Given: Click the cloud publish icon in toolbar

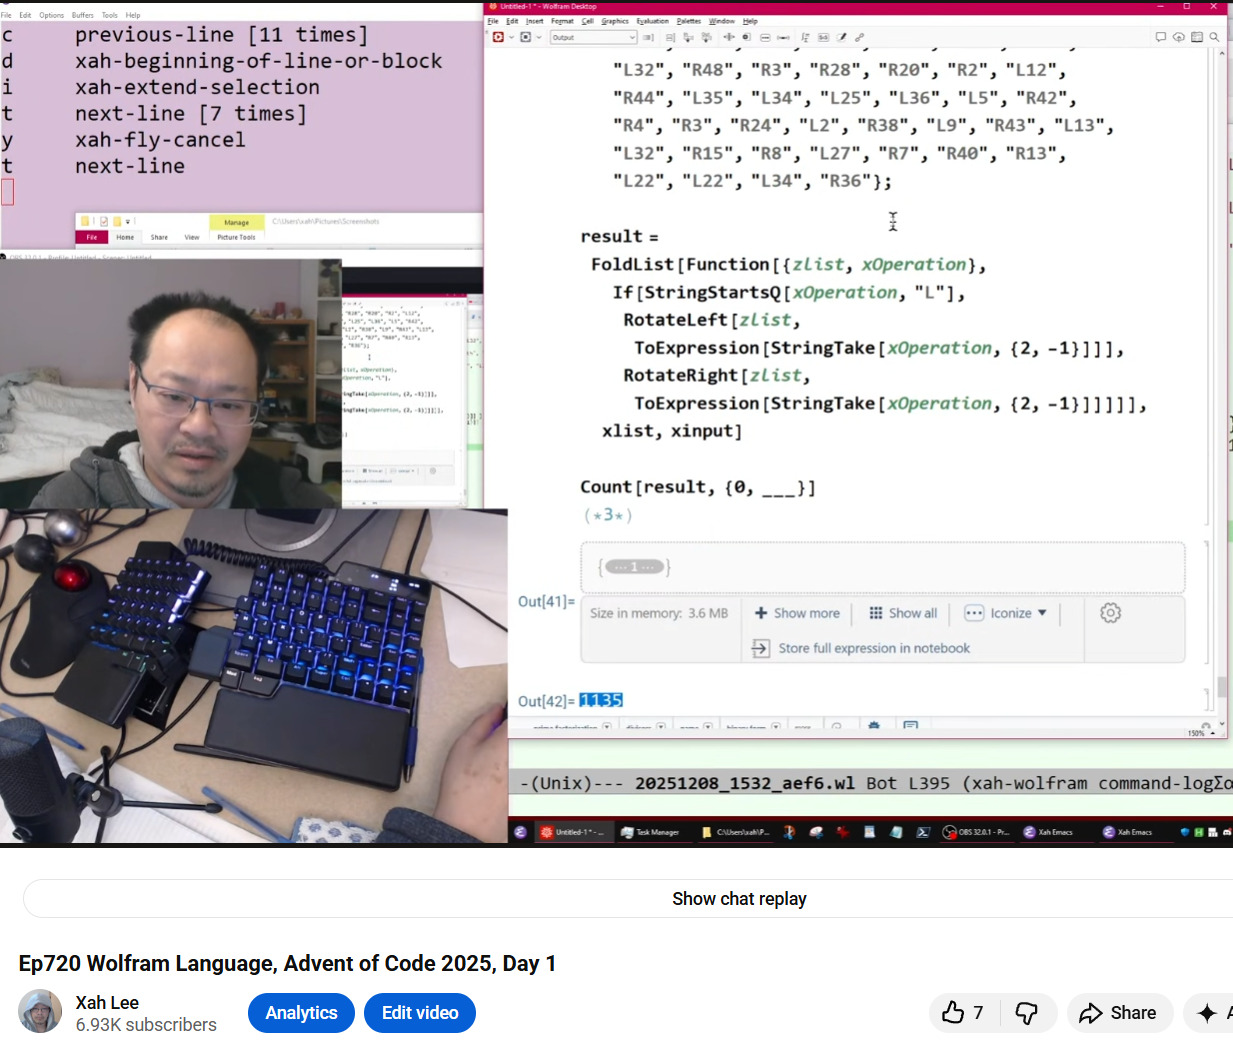Looking at the screenshot, I should (x=1178, y=37).
